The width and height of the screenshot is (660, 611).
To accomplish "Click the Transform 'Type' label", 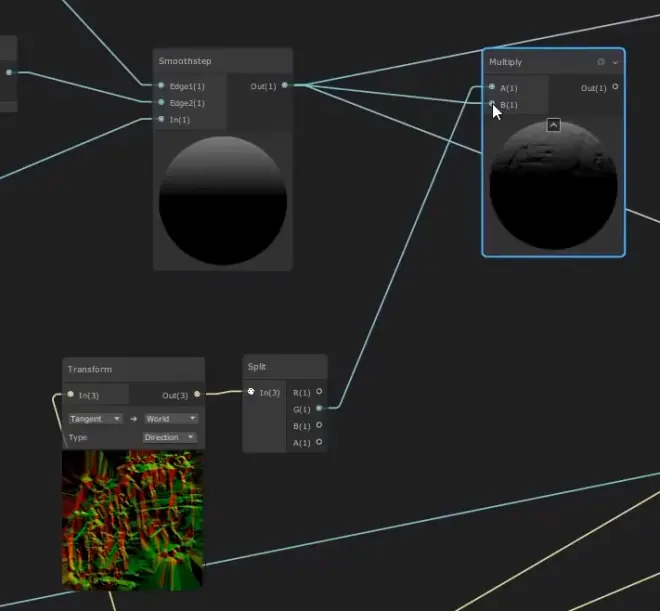I will click(78, 438).
